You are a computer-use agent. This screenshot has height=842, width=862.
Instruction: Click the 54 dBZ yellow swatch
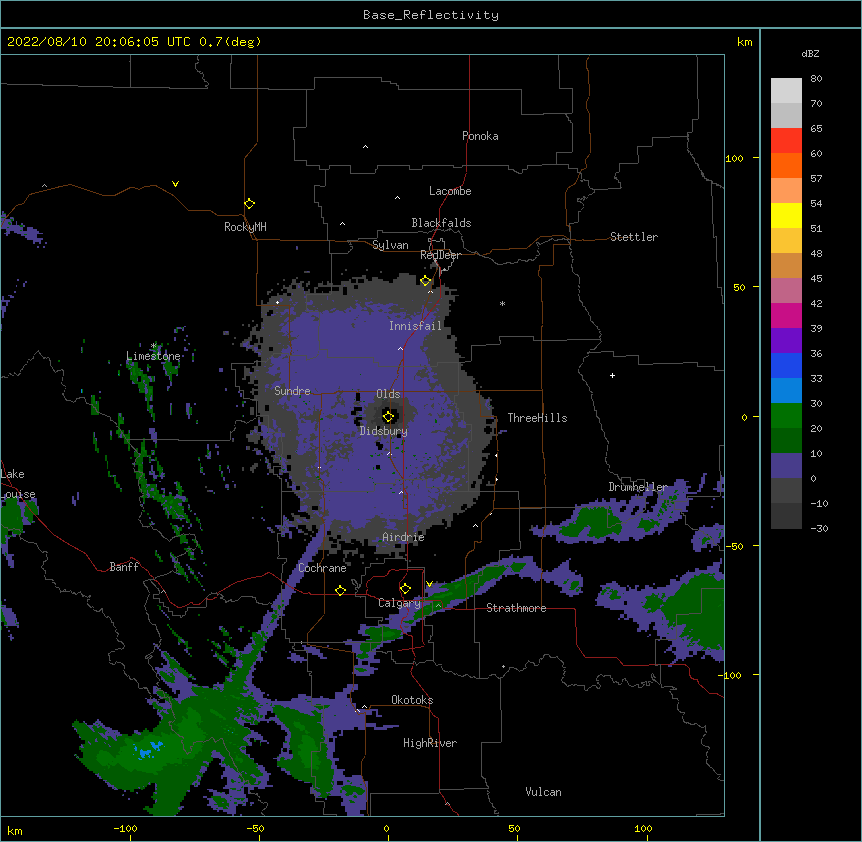tap(786, 215)
